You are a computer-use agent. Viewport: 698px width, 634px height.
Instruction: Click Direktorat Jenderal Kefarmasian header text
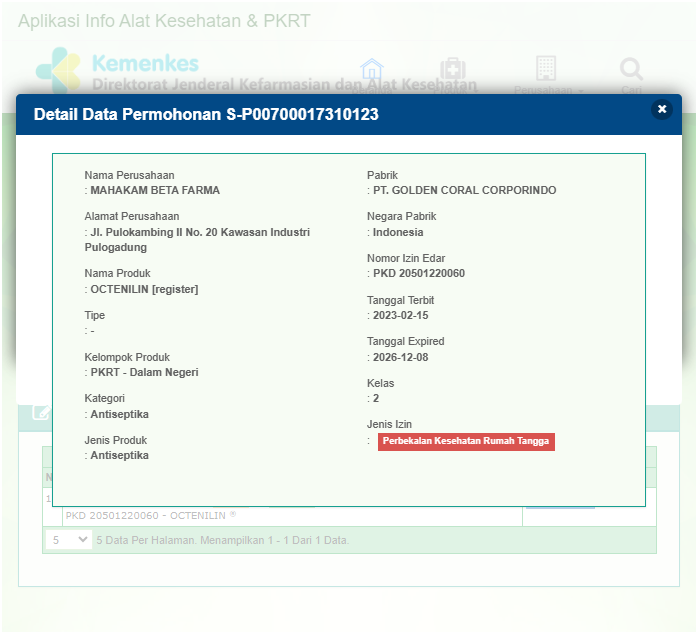[x=284, y=86]
